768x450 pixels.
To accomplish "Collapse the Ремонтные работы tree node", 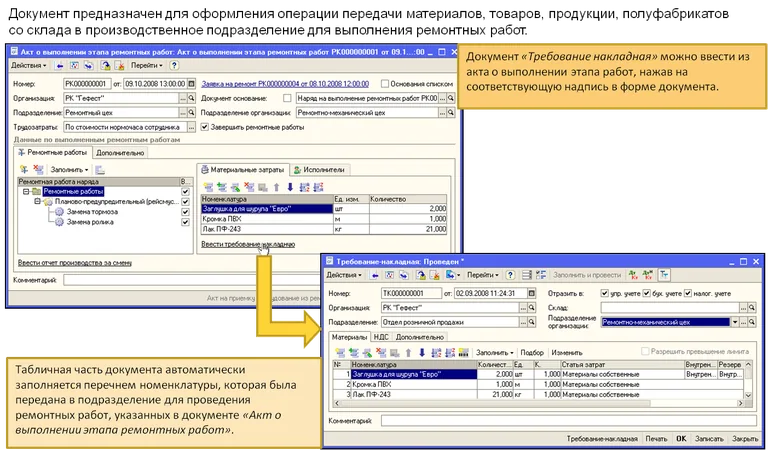I will point(25,191).
